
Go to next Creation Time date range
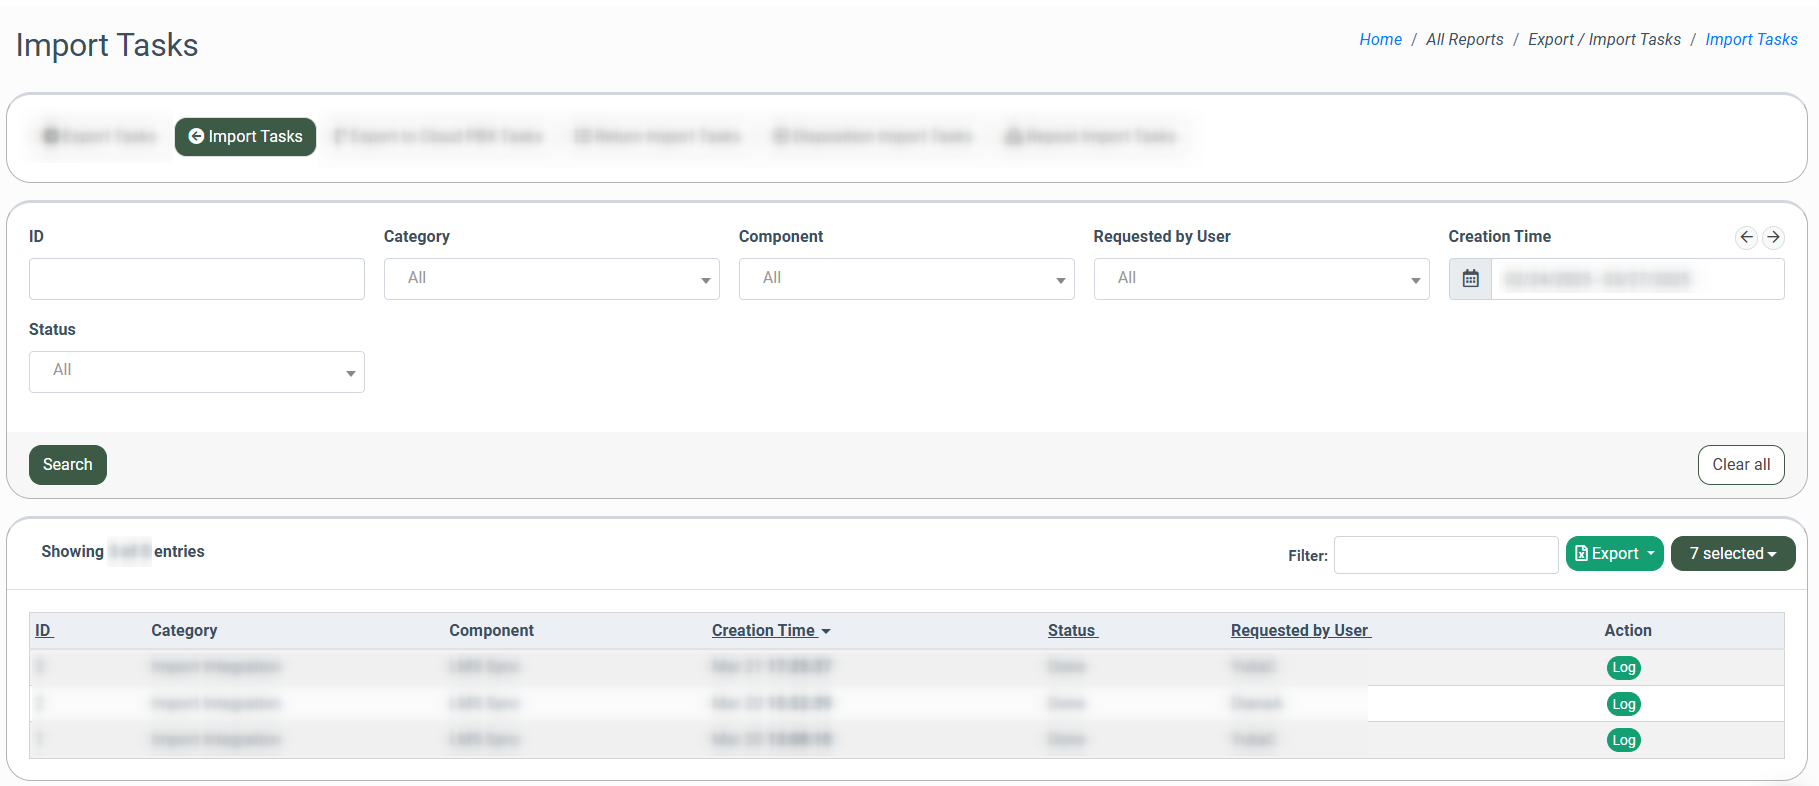click(1773, 237)
